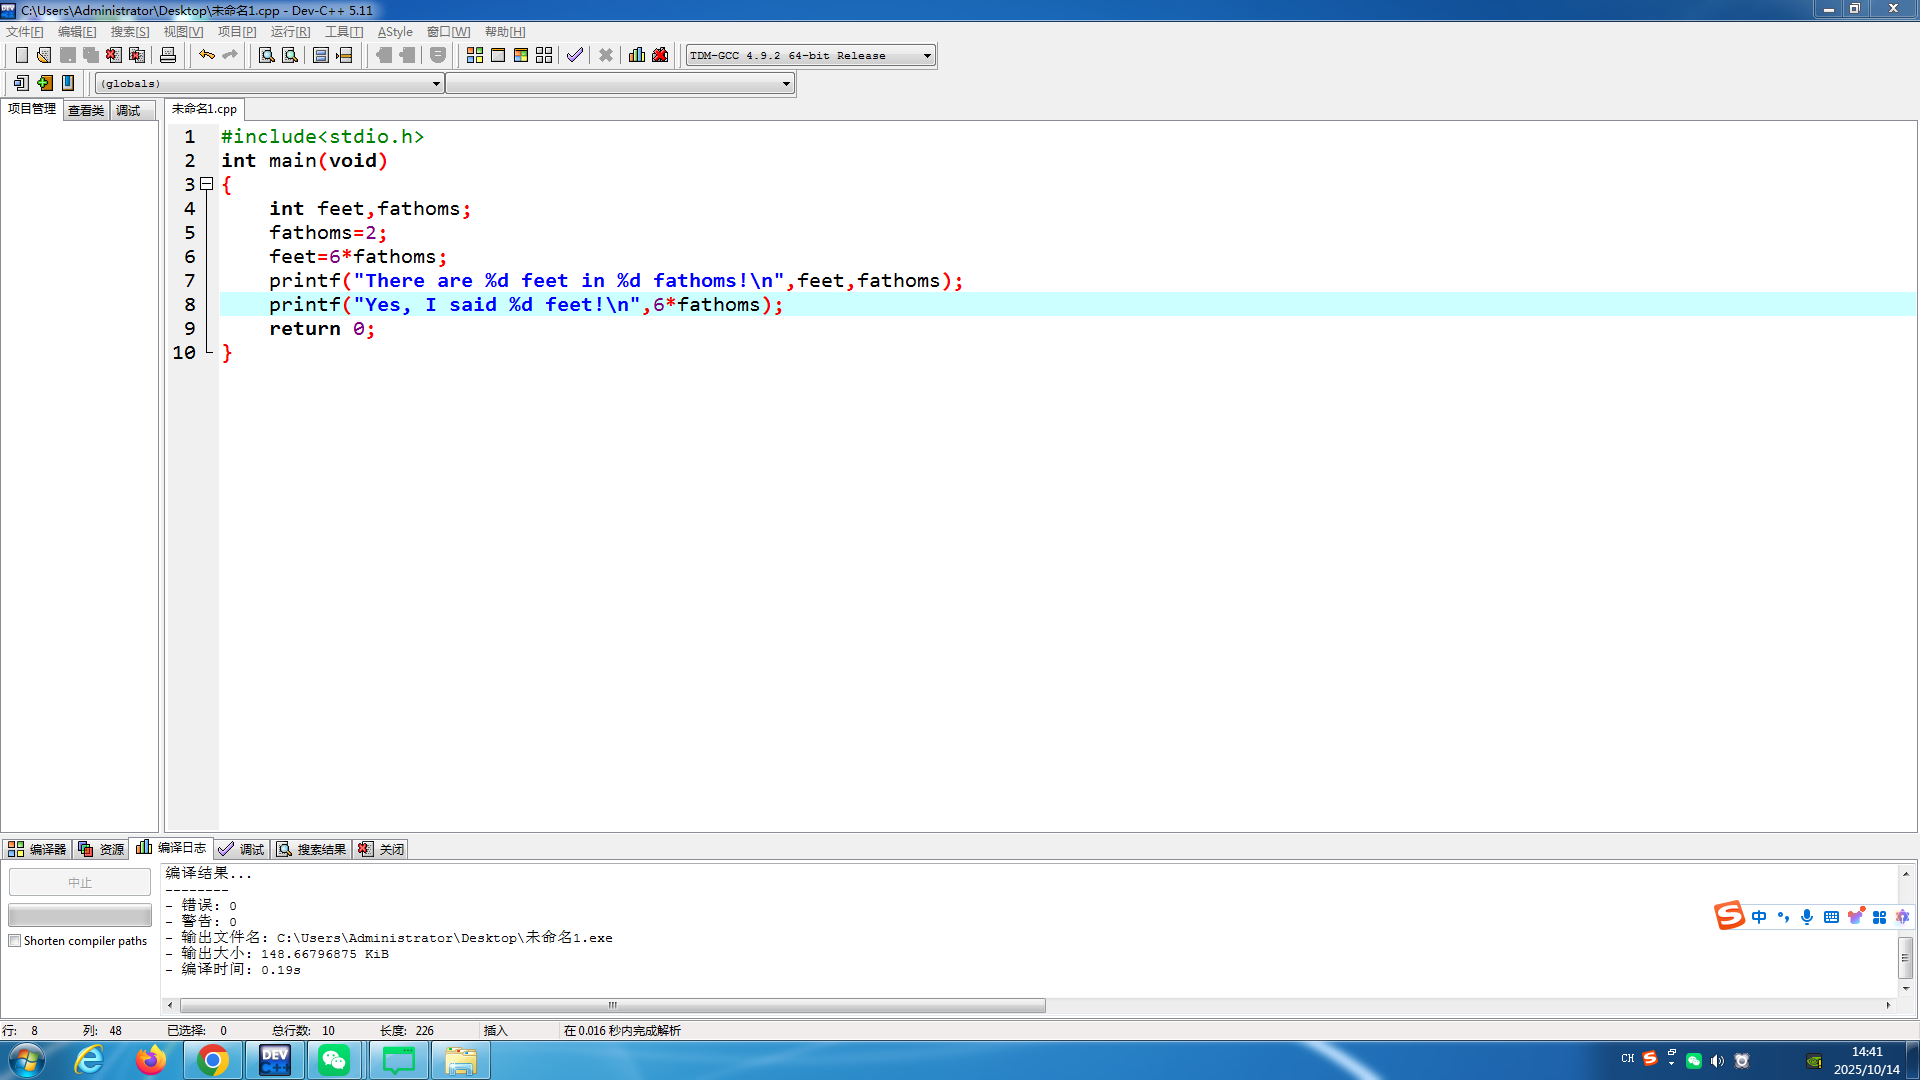Switch to the 编译器 bottom tab

tap(37, 849)
